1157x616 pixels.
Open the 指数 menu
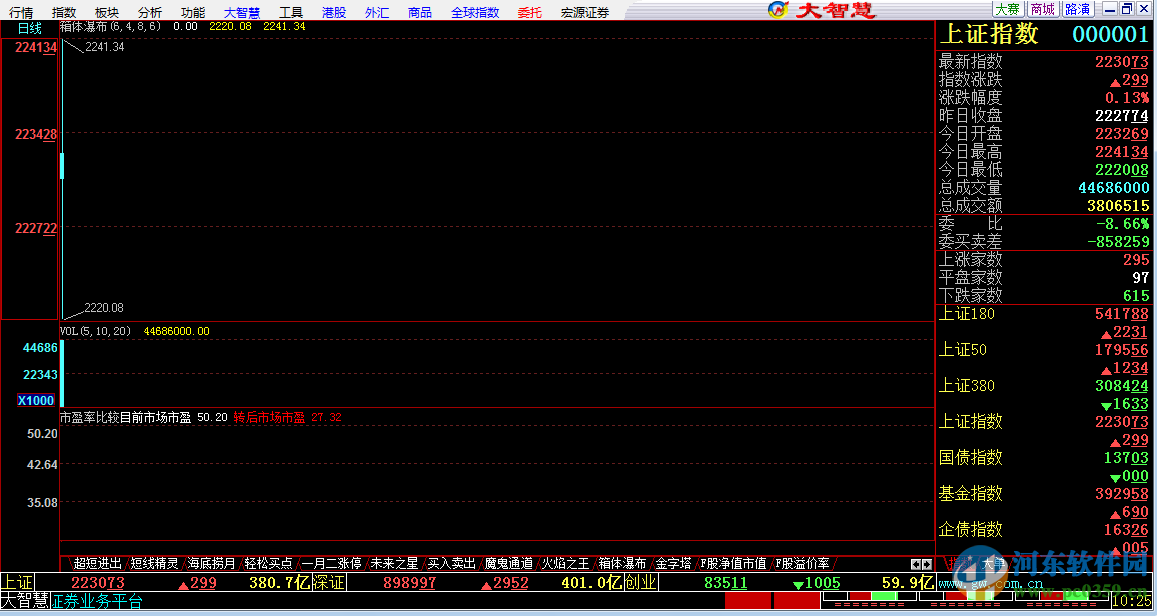tap(63, 12)
